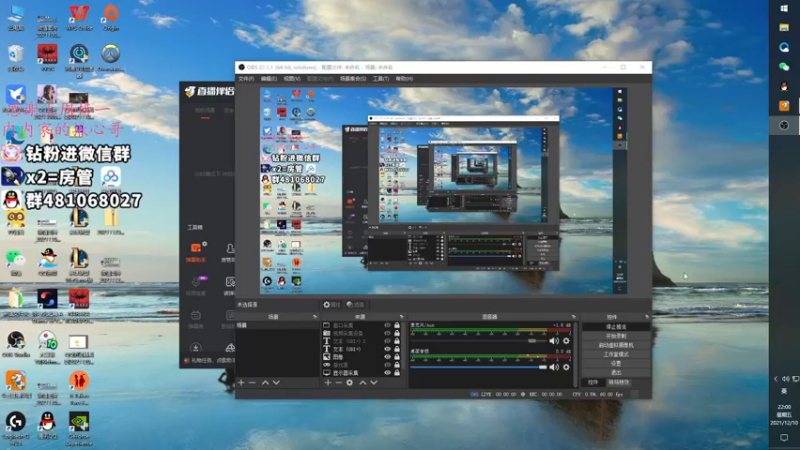The height and width of the screenshot is (450, 800).
Task: Pop out the 混音器 dock panel
Action: (x=573, y=317)
